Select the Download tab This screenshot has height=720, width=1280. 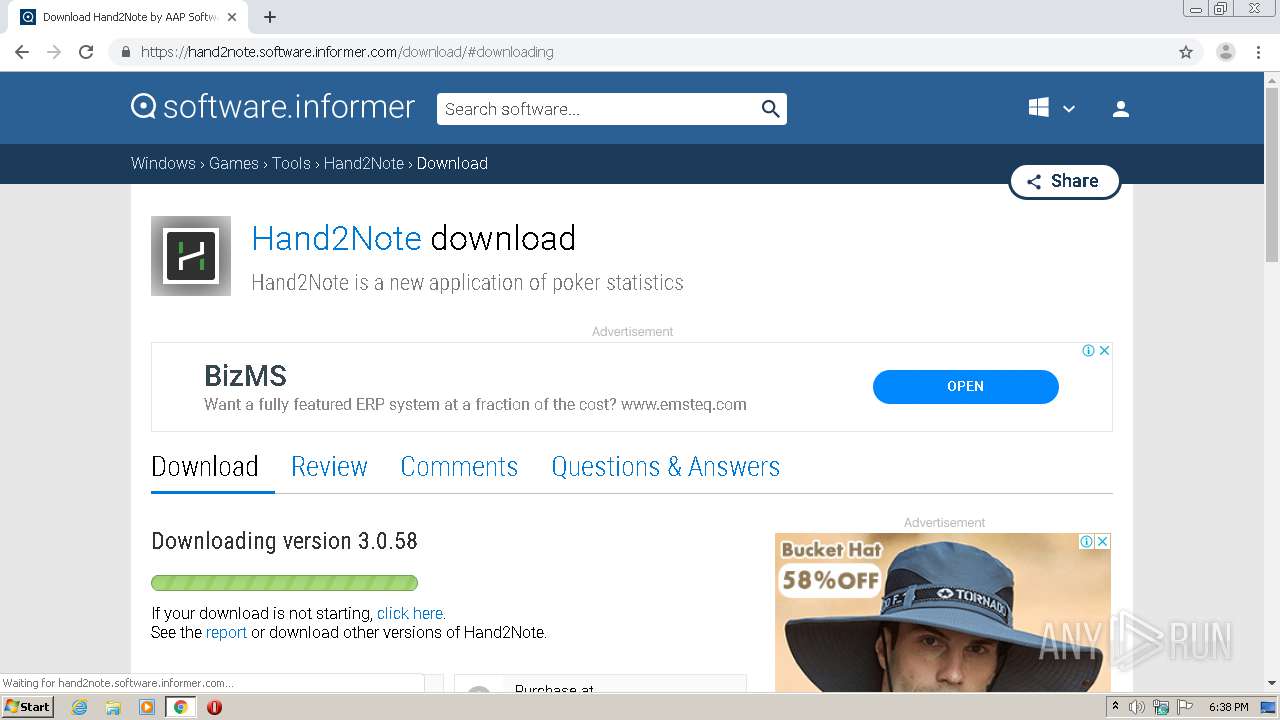point(205,467)
